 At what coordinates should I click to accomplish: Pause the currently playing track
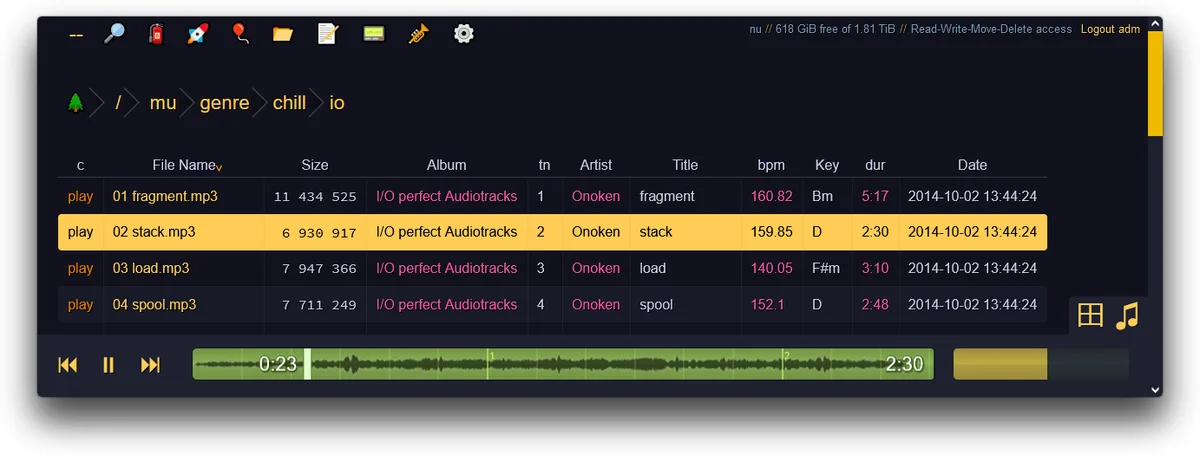point(109,365)
